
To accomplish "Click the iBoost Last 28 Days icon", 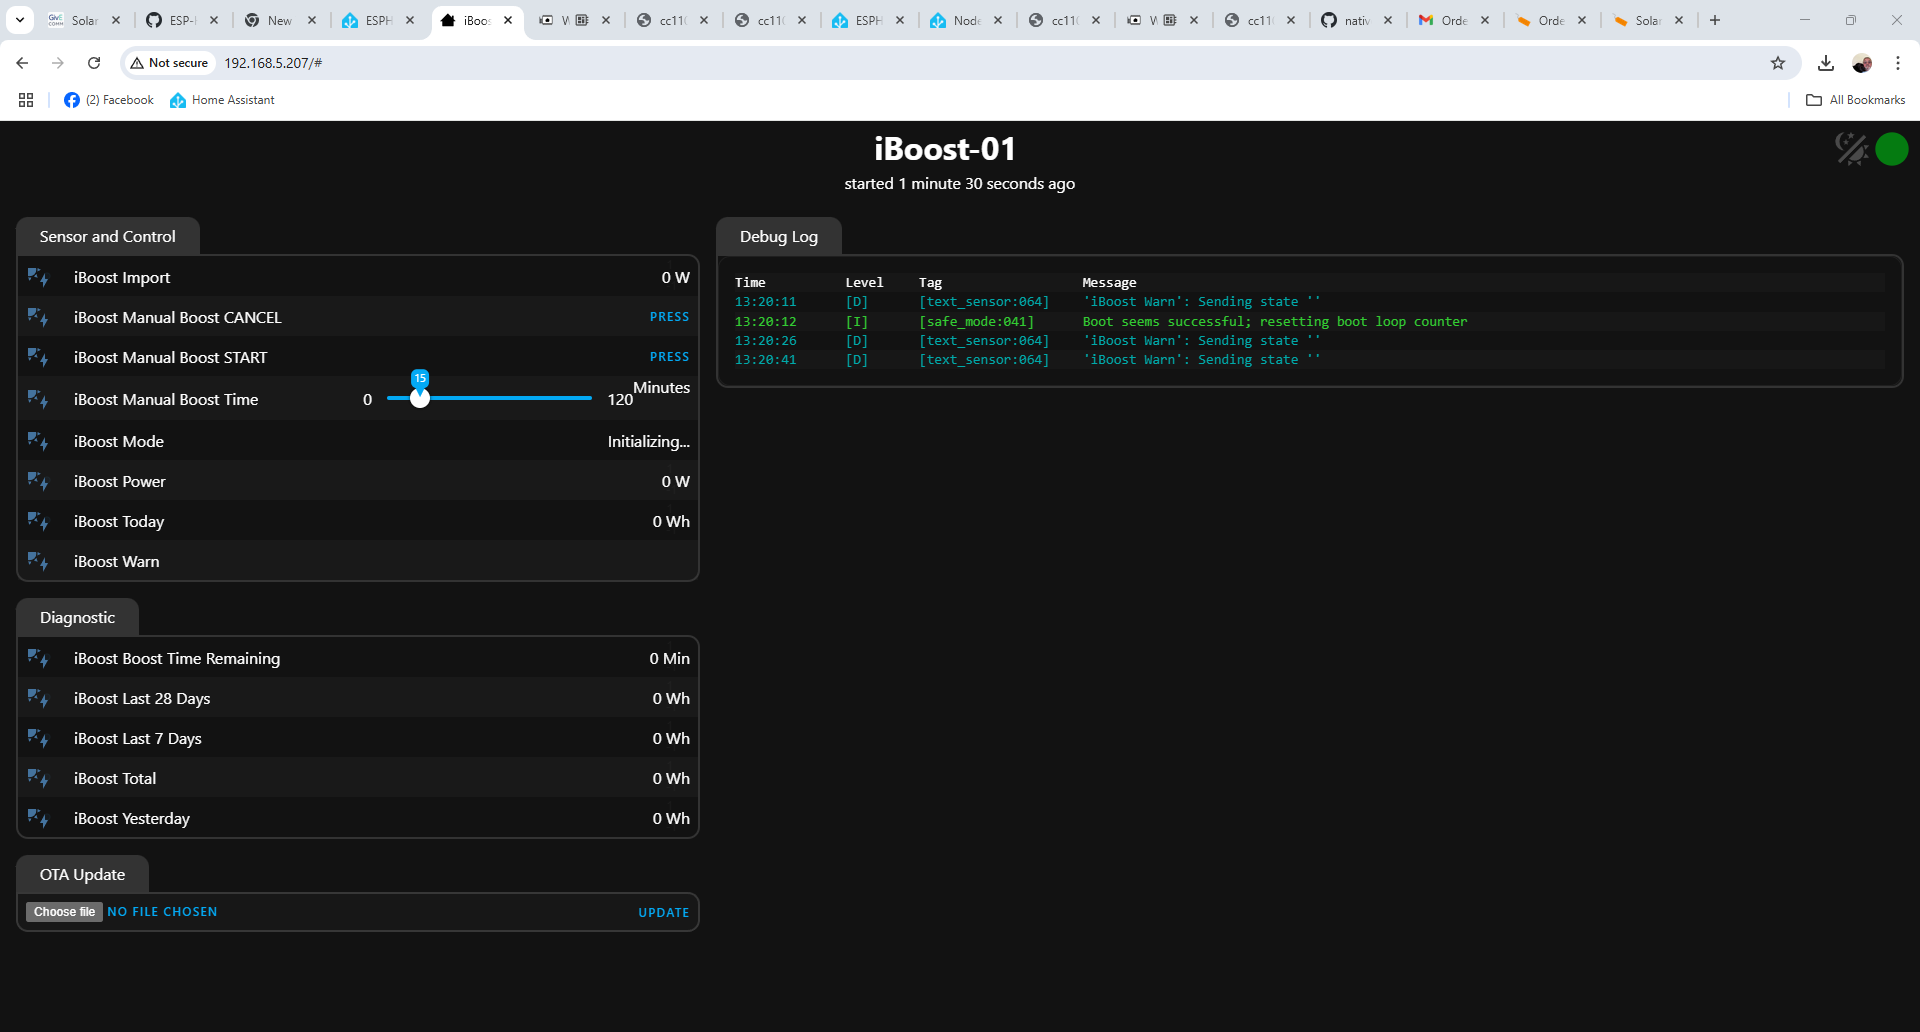I will pos(38,698).
